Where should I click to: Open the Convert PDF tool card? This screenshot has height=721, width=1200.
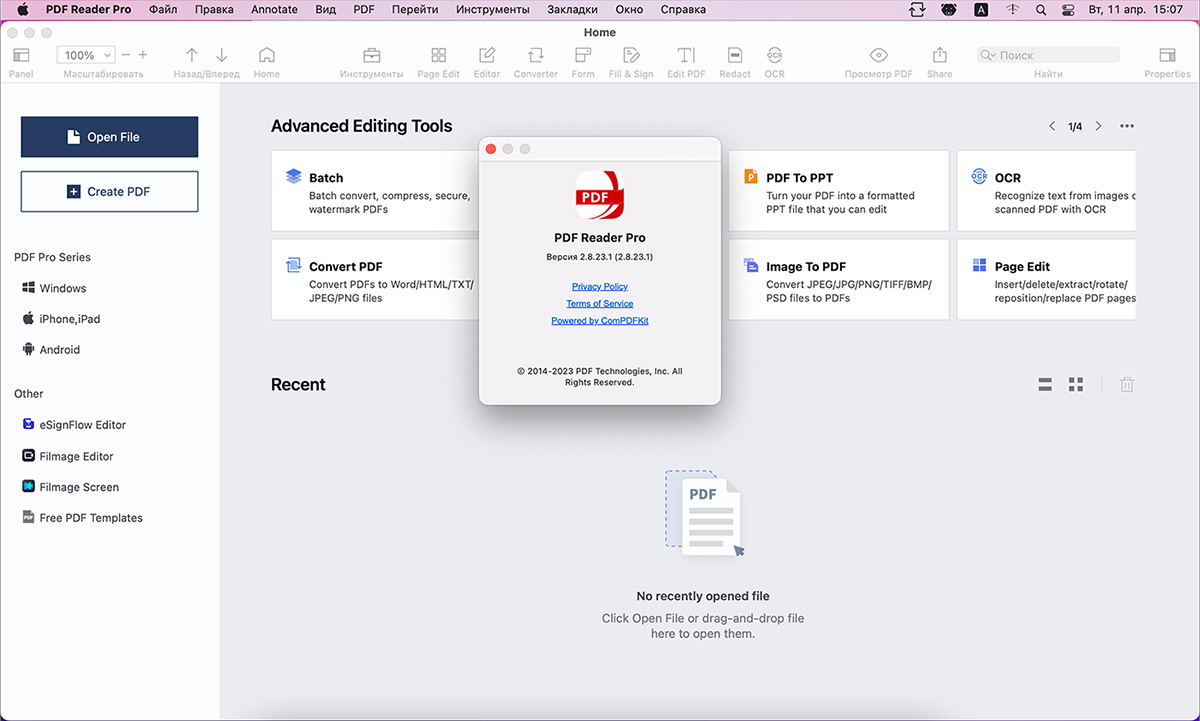click(375, 279)
